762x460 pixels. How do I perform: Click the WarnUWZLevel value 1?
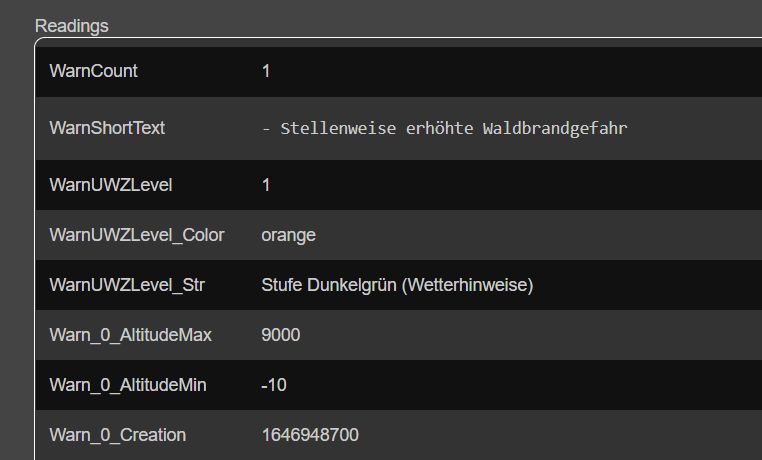[266, 185]
